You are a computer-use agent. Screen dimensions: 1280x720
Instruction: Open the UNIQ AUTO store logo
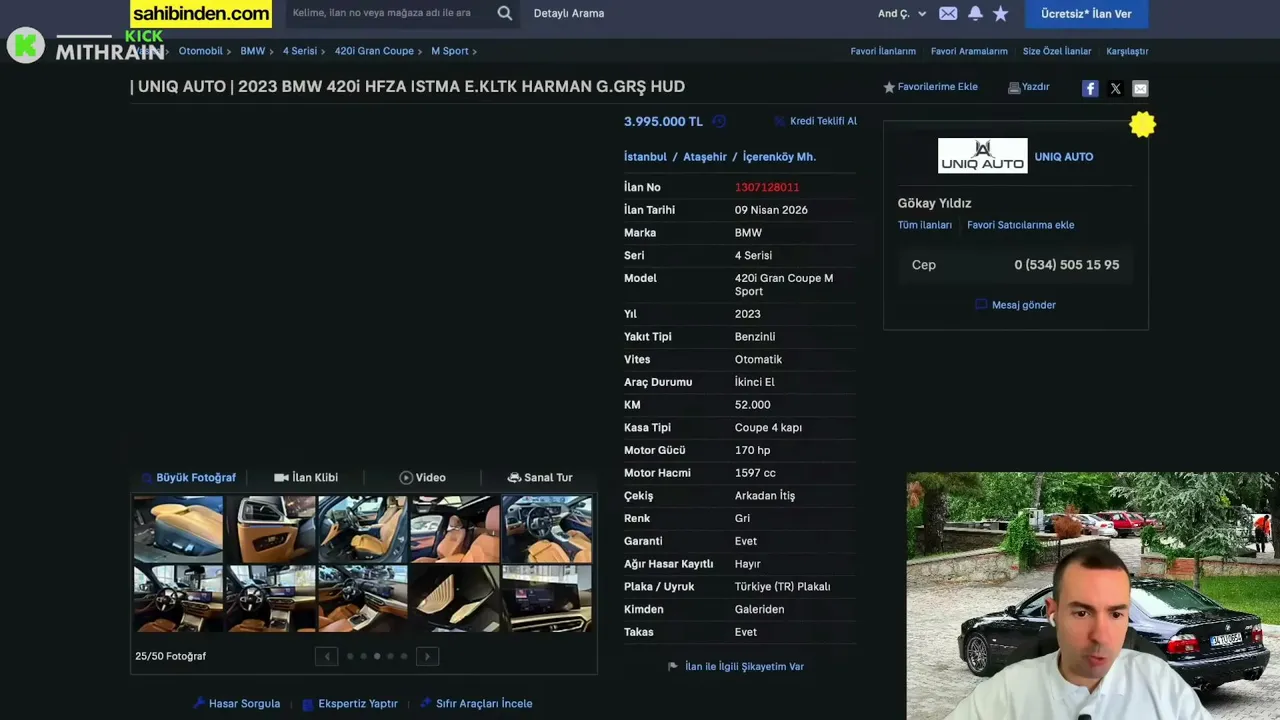[x=982, y=156]
